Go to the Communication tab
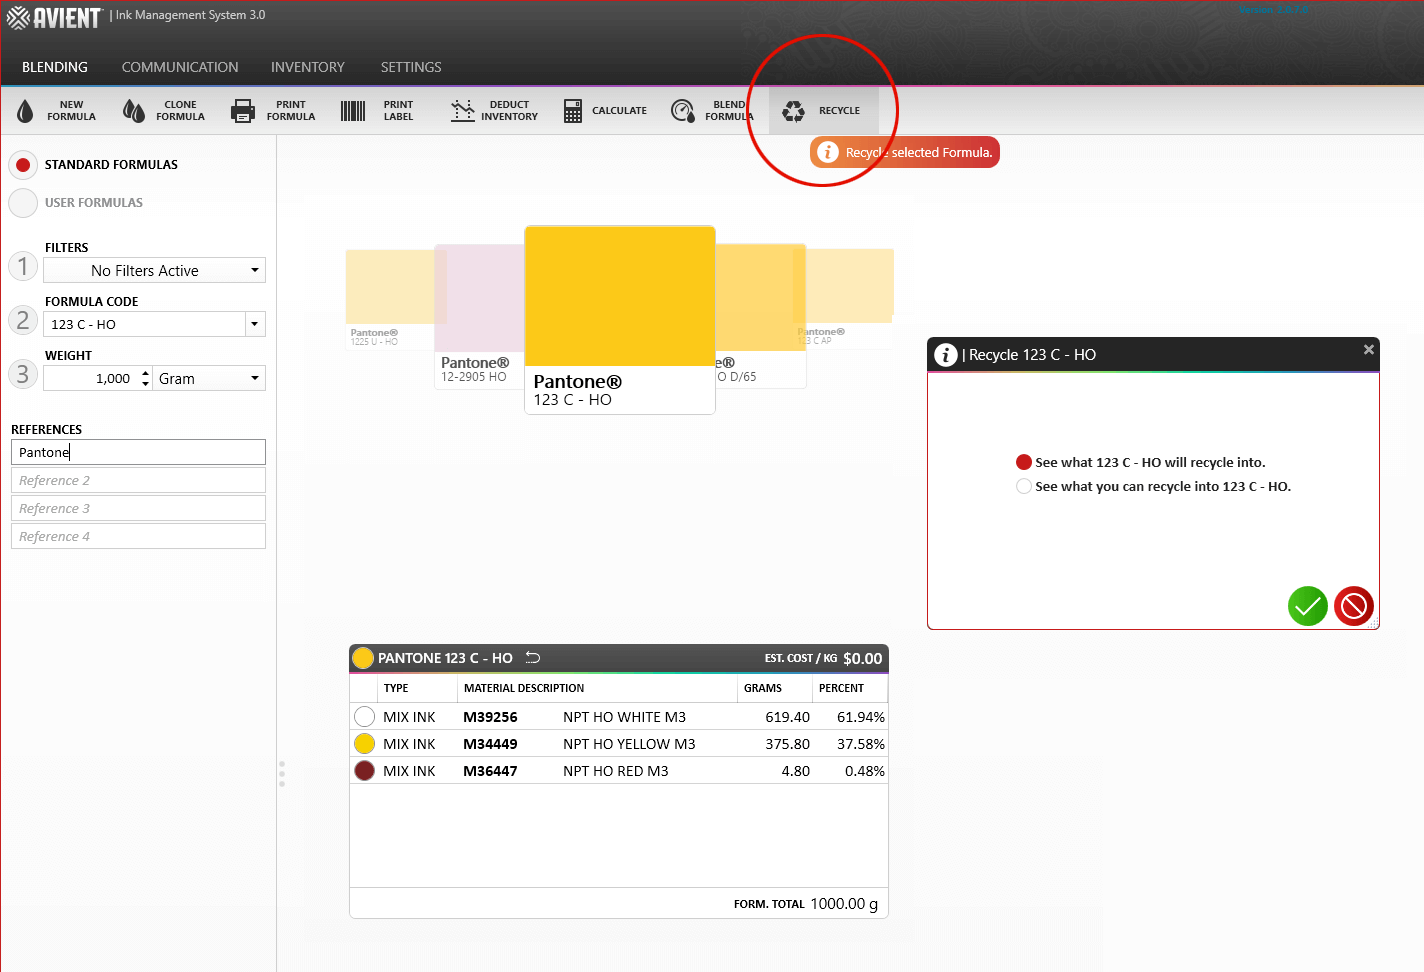This screenshot has width=1424, height=972. point(180,67)
